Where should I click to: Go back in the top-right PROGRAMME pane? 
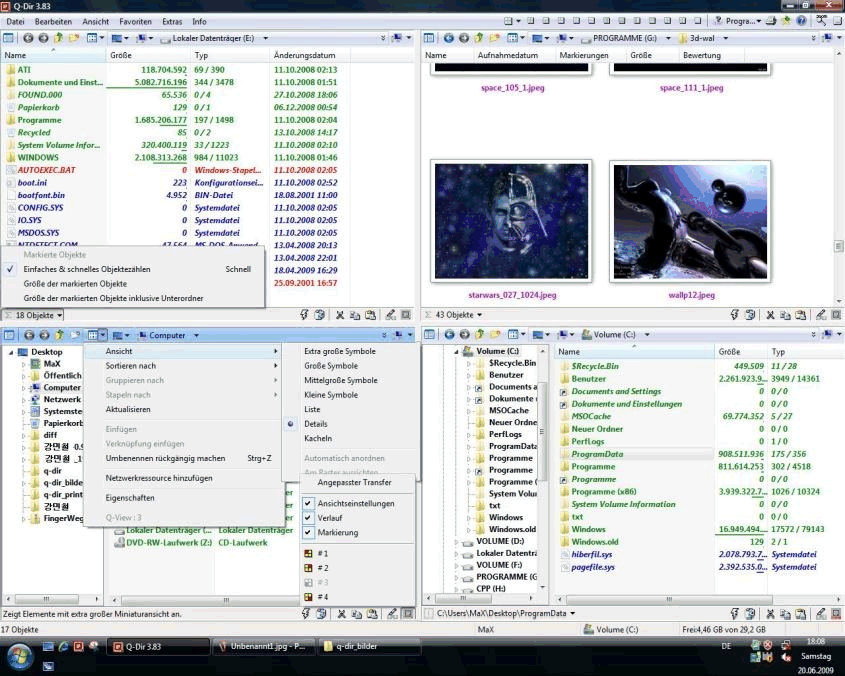tap(448, 38)
